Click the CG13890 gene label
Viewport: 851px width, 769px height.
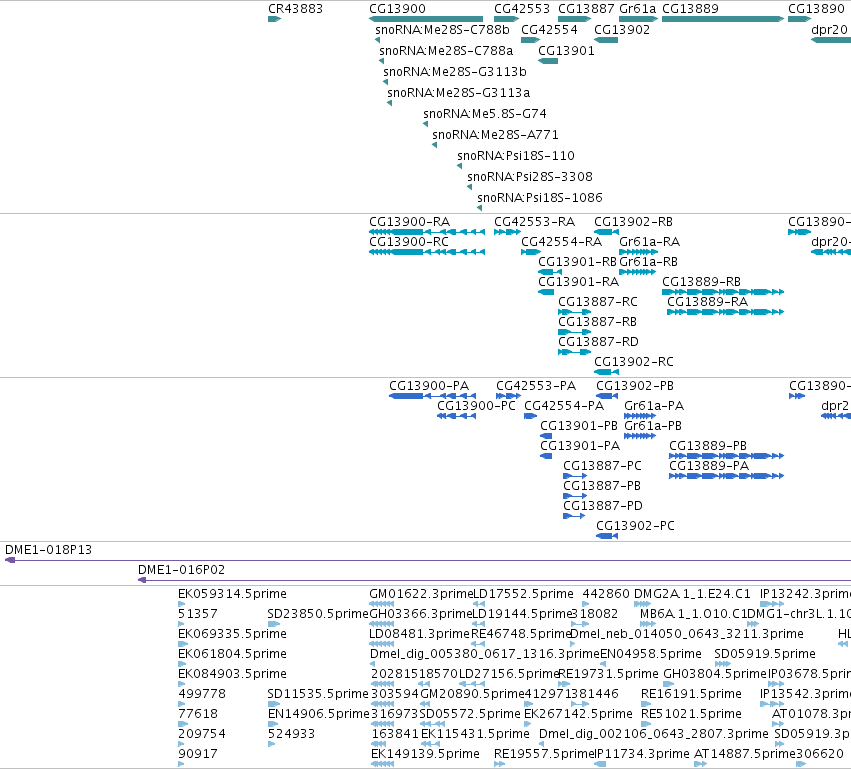pos(816,9)
